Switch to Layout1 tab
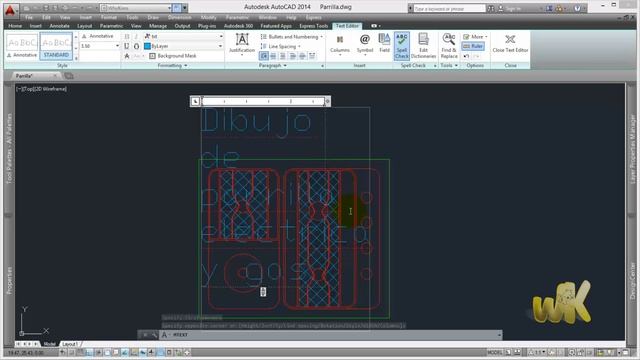 click(70, 344)
